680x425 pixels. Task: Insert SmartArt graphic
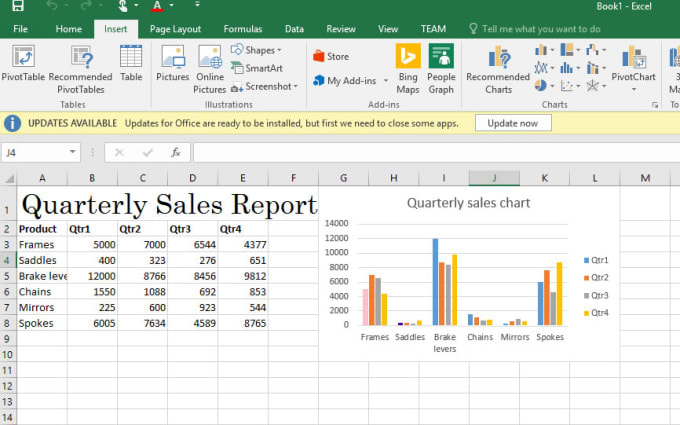coord(257,68)
